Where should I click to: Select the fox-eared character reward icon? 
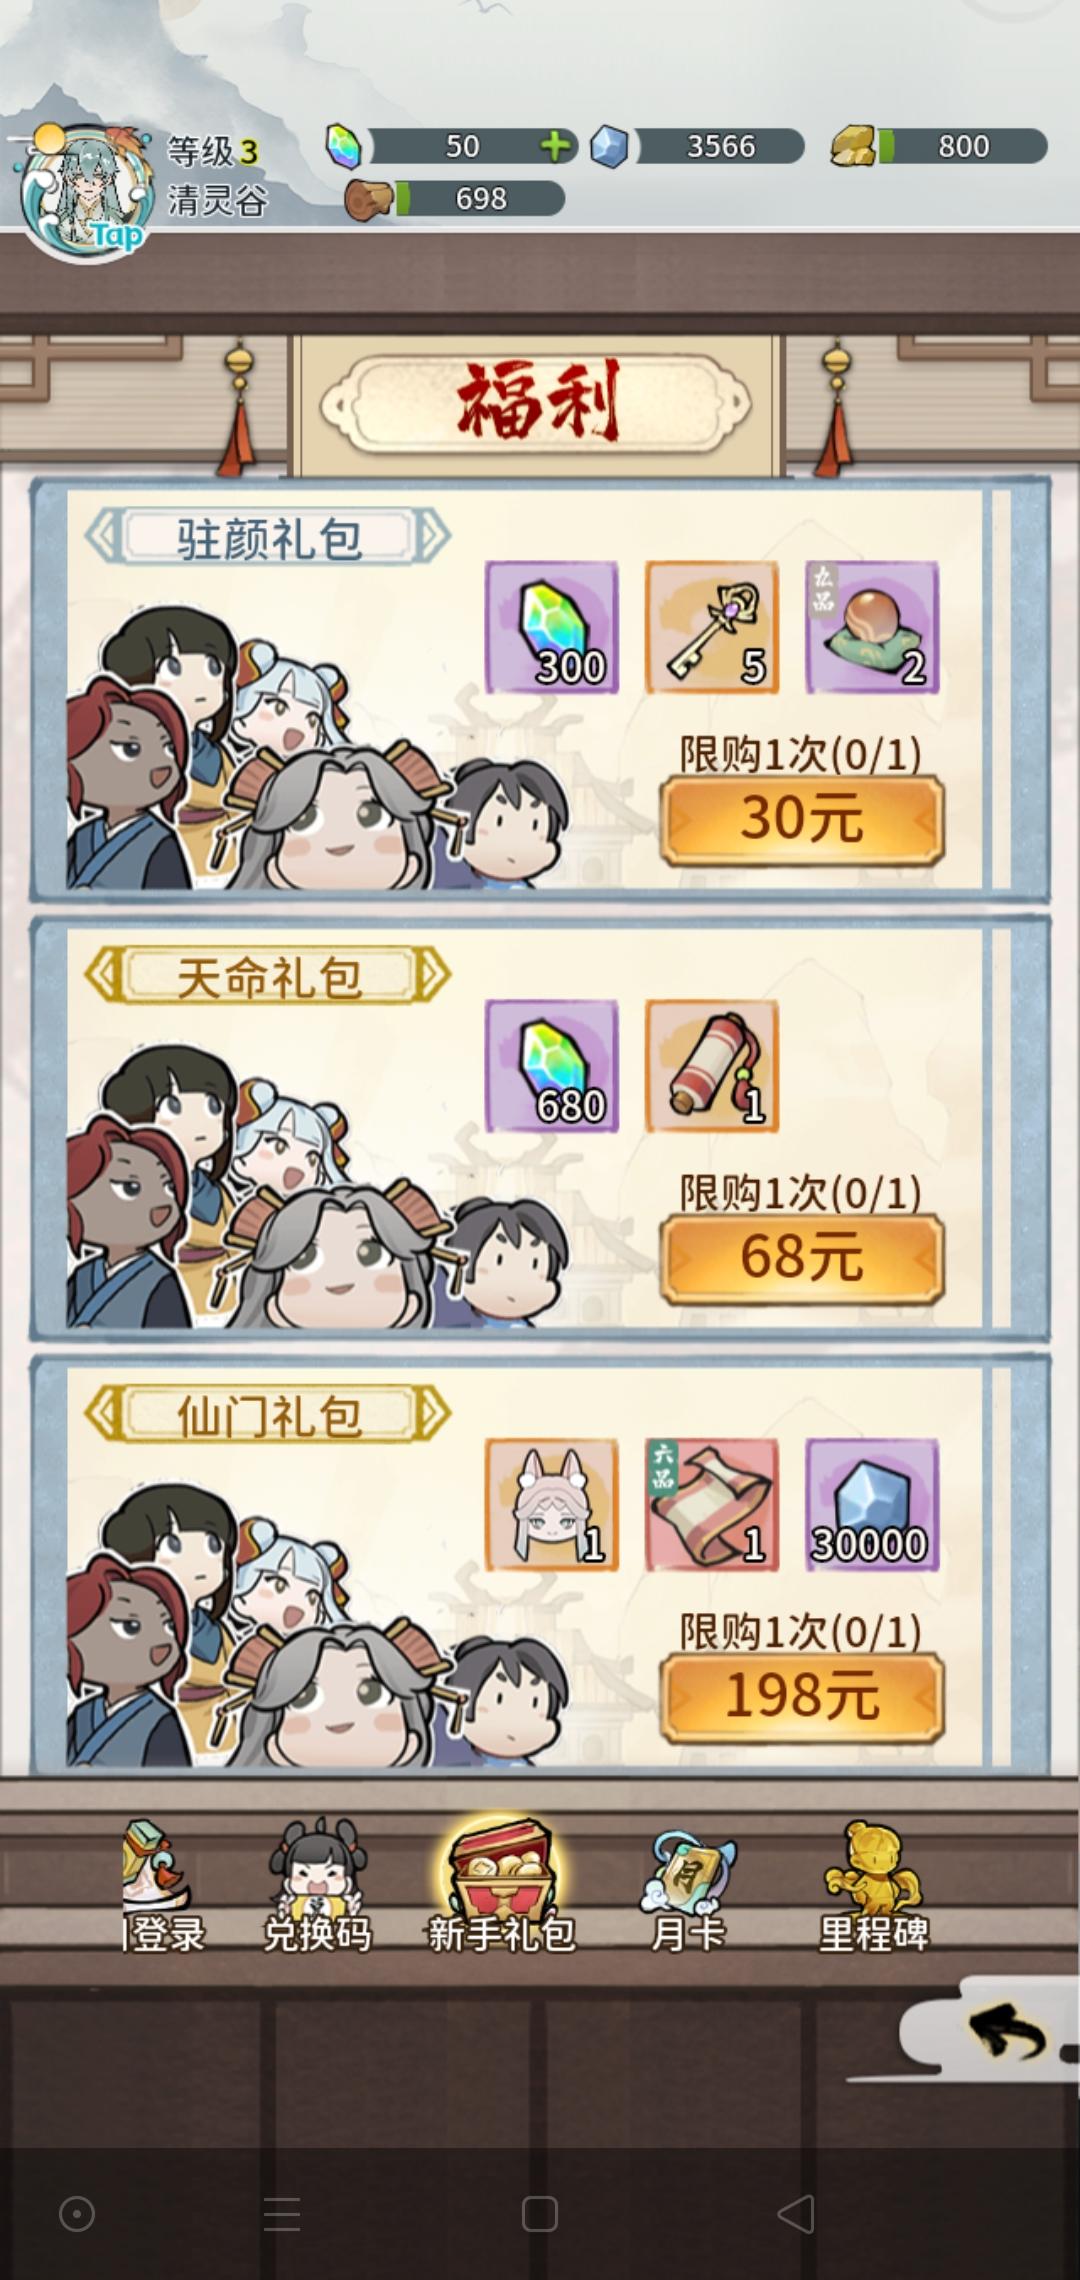coord(552,1505)
